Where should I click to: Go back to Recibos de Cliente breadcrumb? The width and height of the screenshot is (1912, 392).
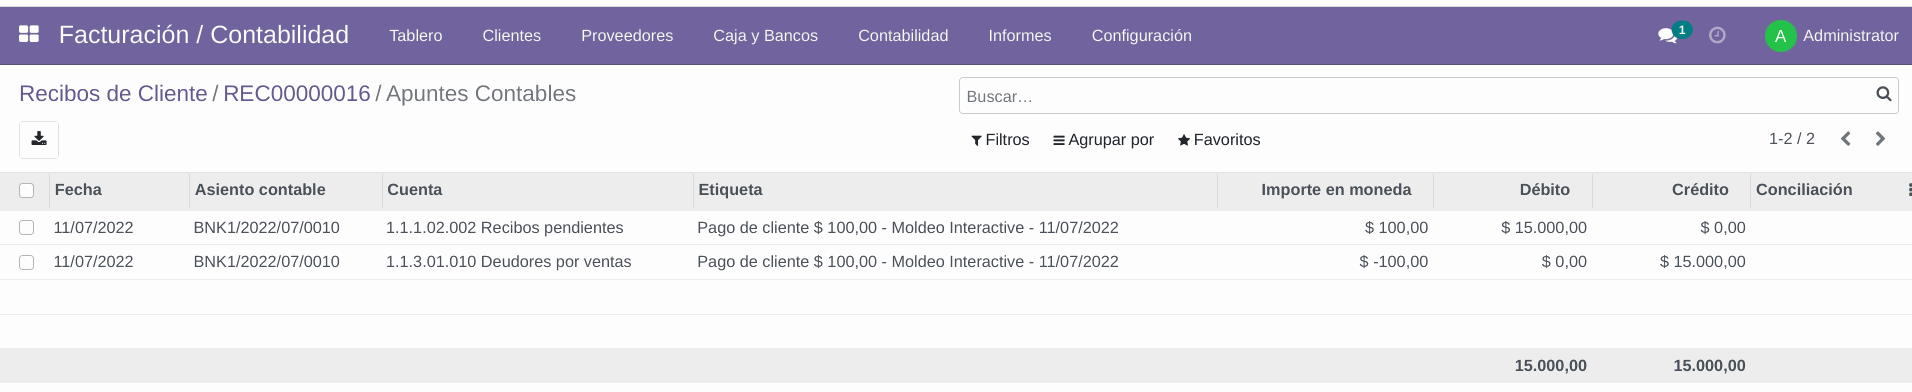(x=113, y=94)
